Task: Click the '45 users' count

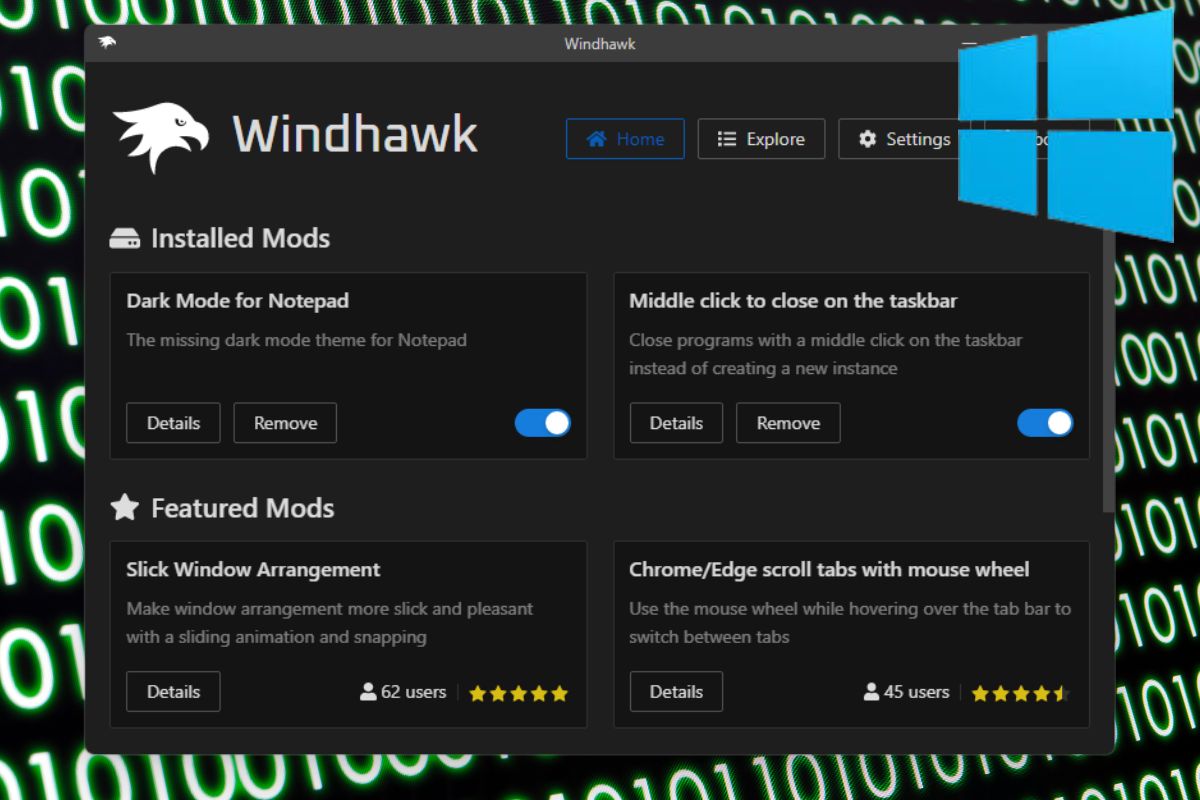Action: 906,692
